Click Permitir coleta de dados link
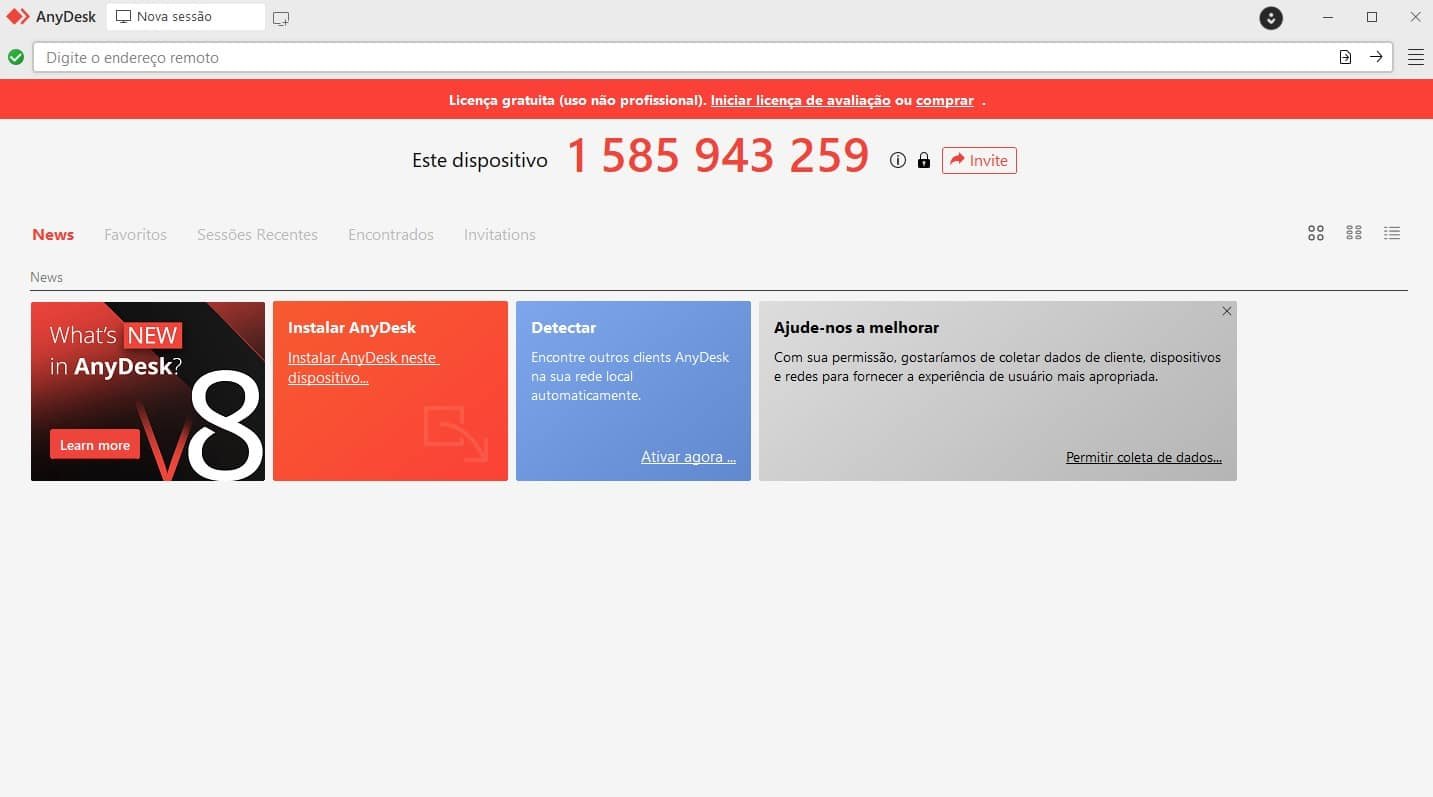Viewport: 1433px width, 797px height. click(x=1144, y=457)
